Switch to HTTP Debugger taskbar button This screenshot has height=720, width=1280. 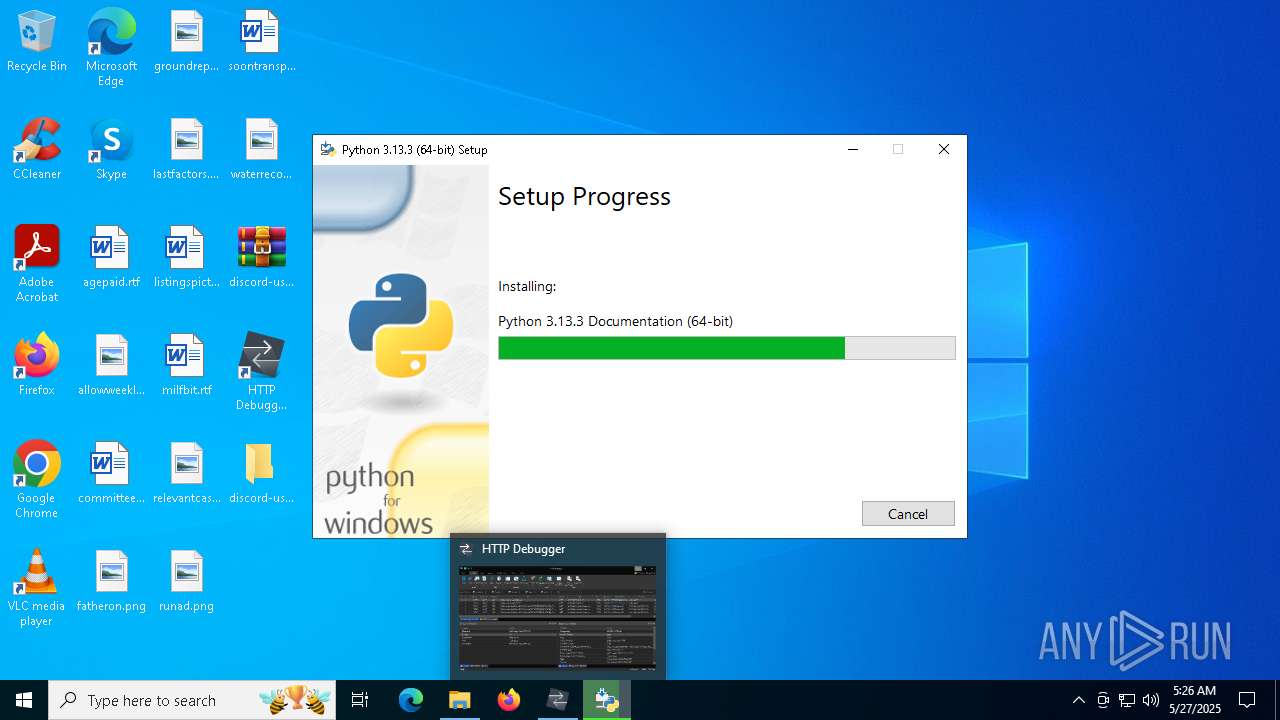coord(558,700)
